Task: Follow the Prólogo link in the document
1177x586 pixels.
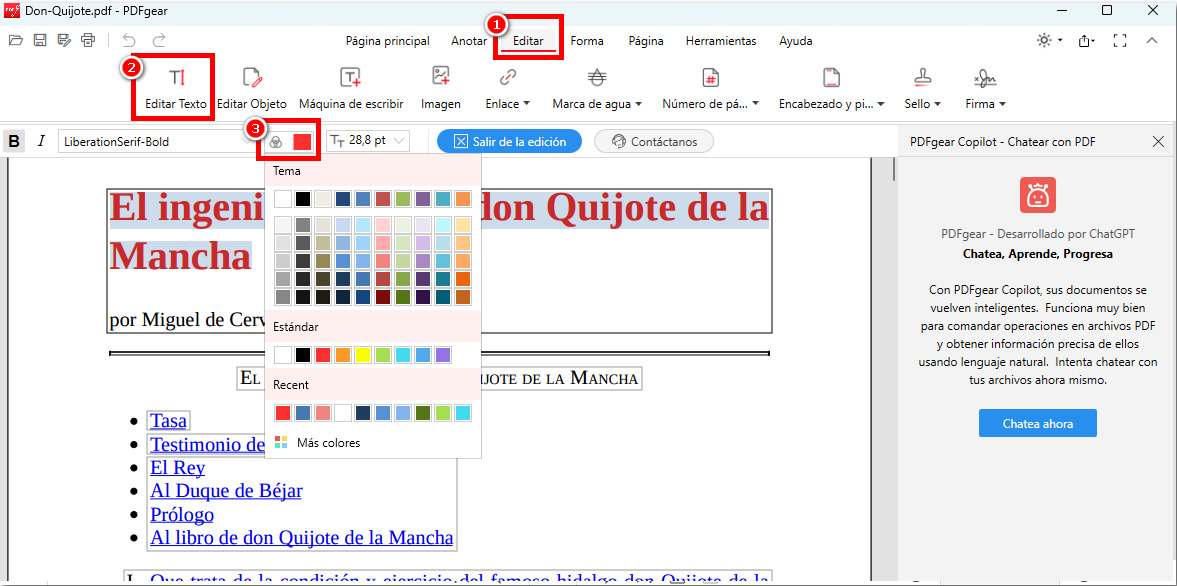Action: pos(181,514)
